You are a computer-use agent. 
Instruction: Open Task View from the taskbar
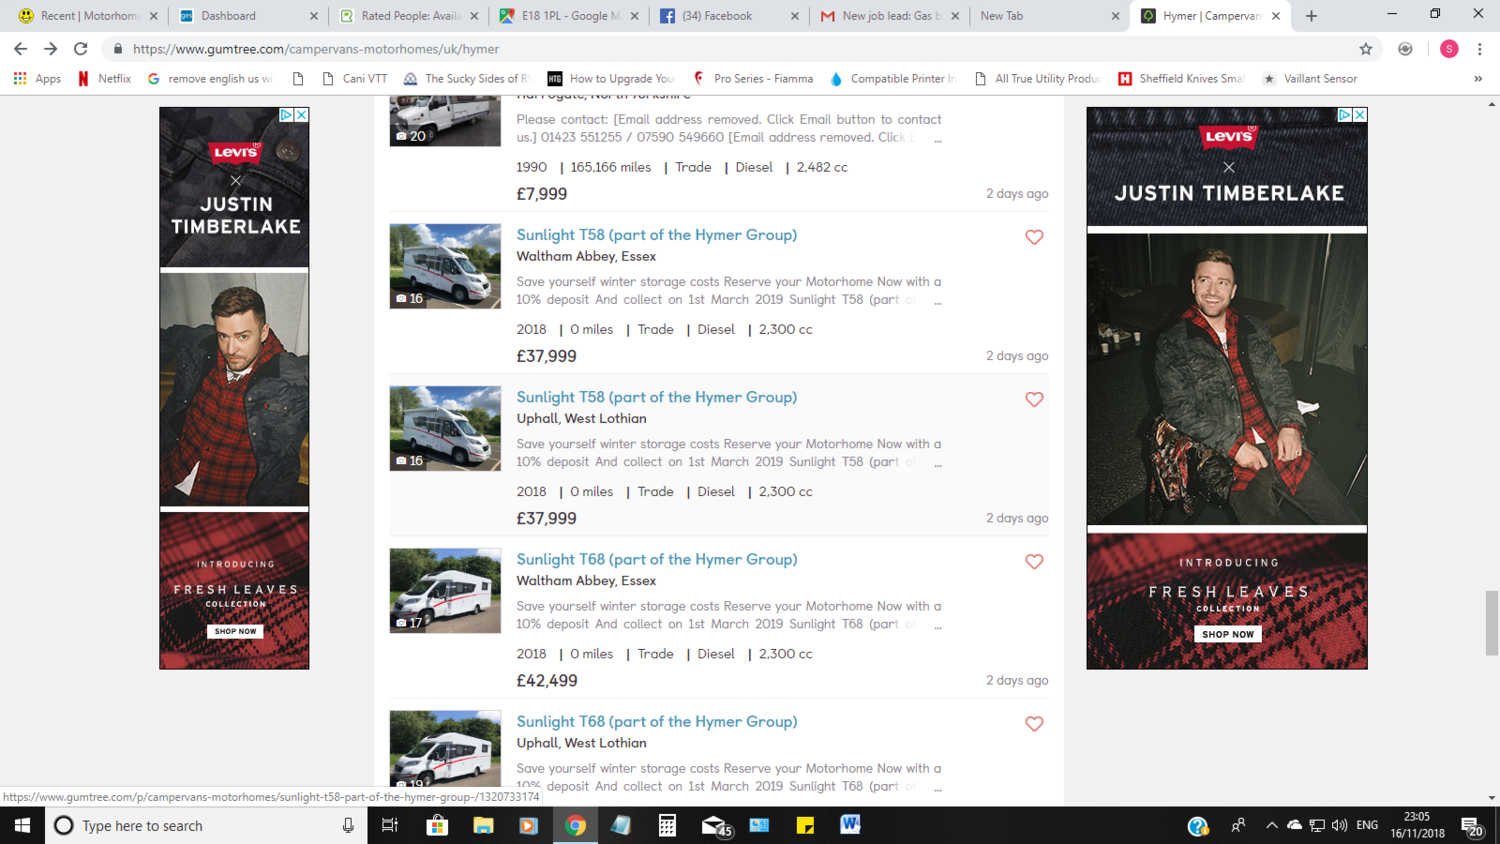pos(390,825)
